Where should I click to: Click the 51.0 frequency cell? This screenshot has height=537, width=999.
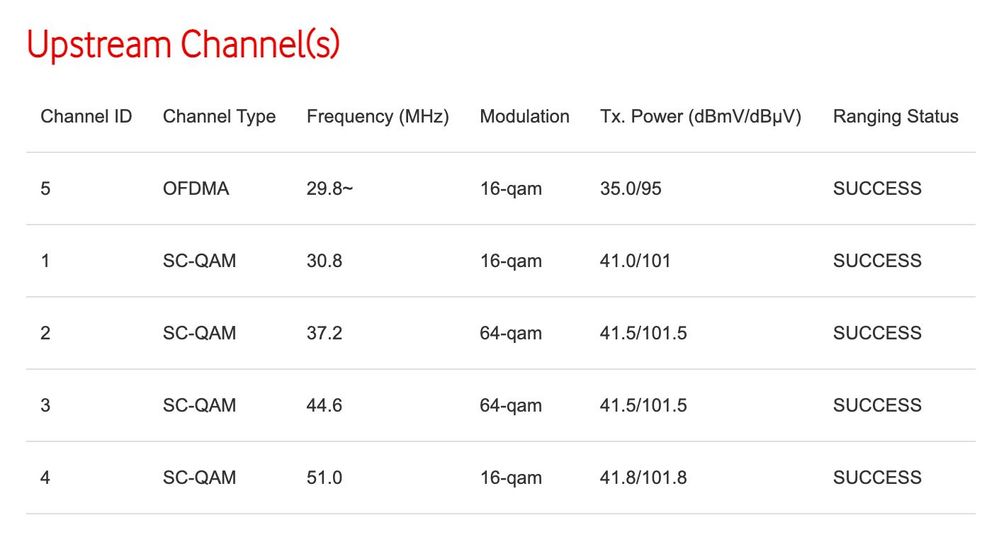(x=324, y=478)
